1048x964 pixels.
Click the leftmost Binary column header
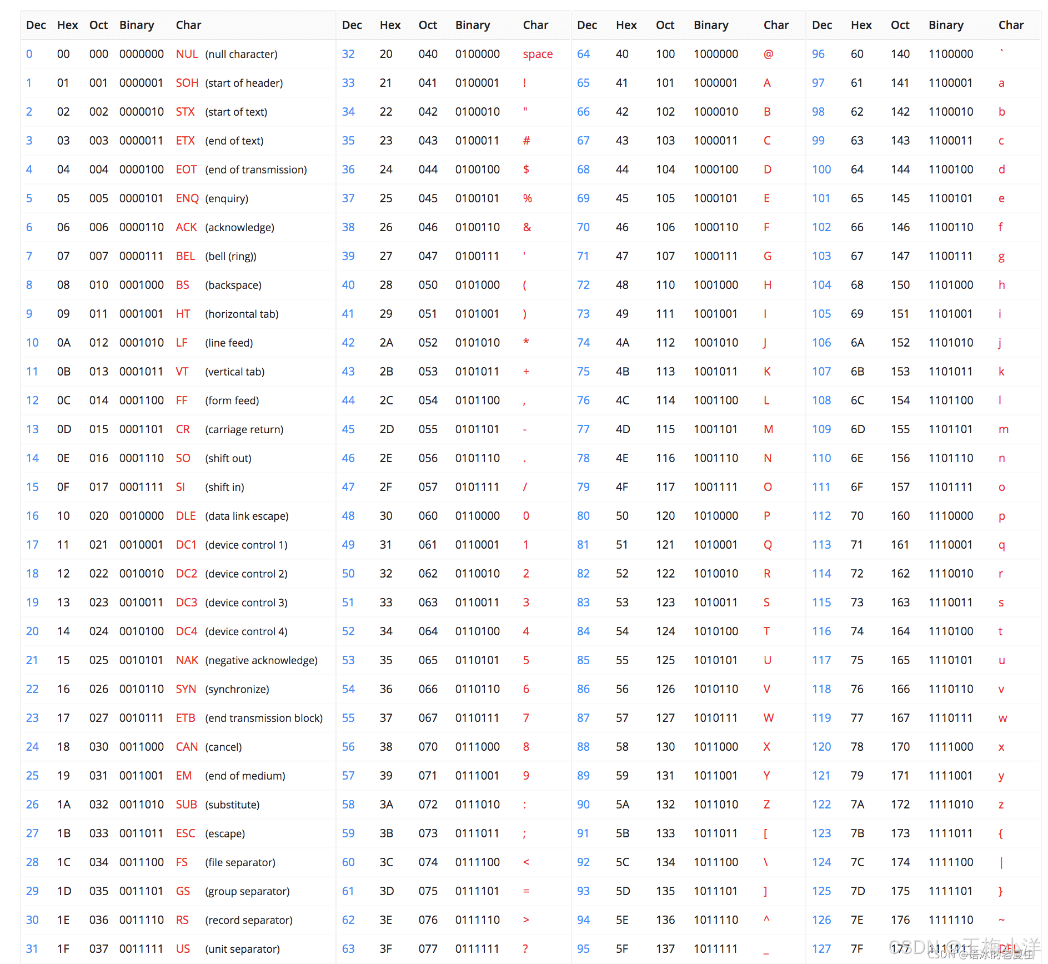point(137,25)
